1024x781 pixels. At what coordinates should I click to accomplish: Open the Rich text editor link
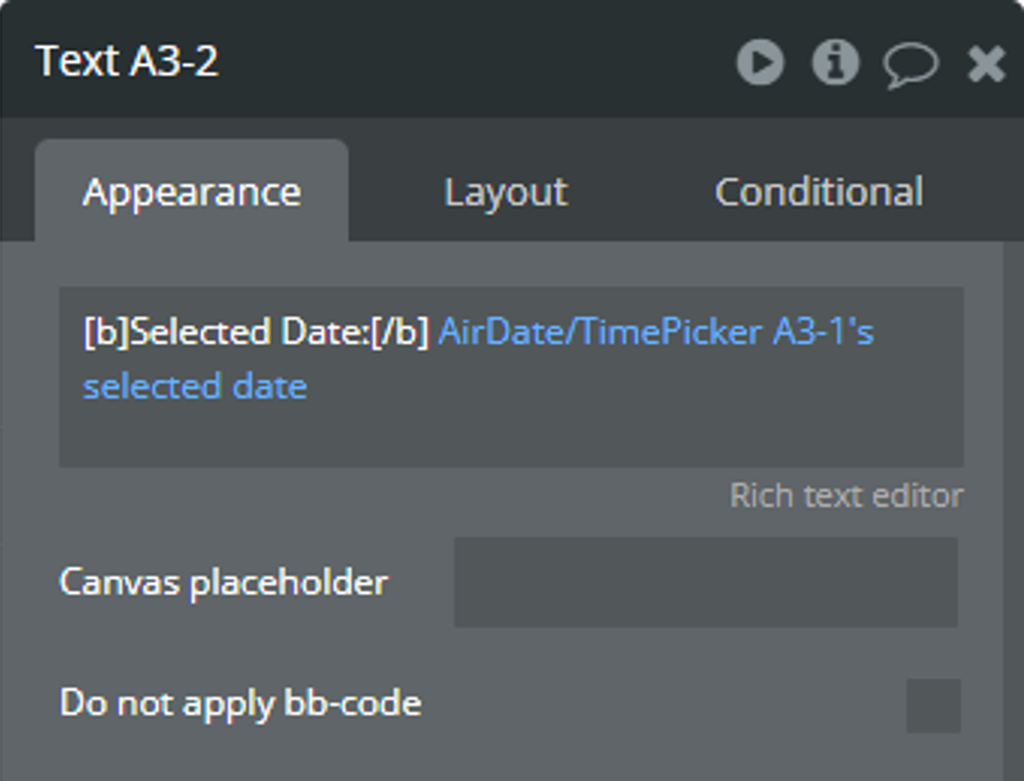pyautogui.click(x=846, y=496)
